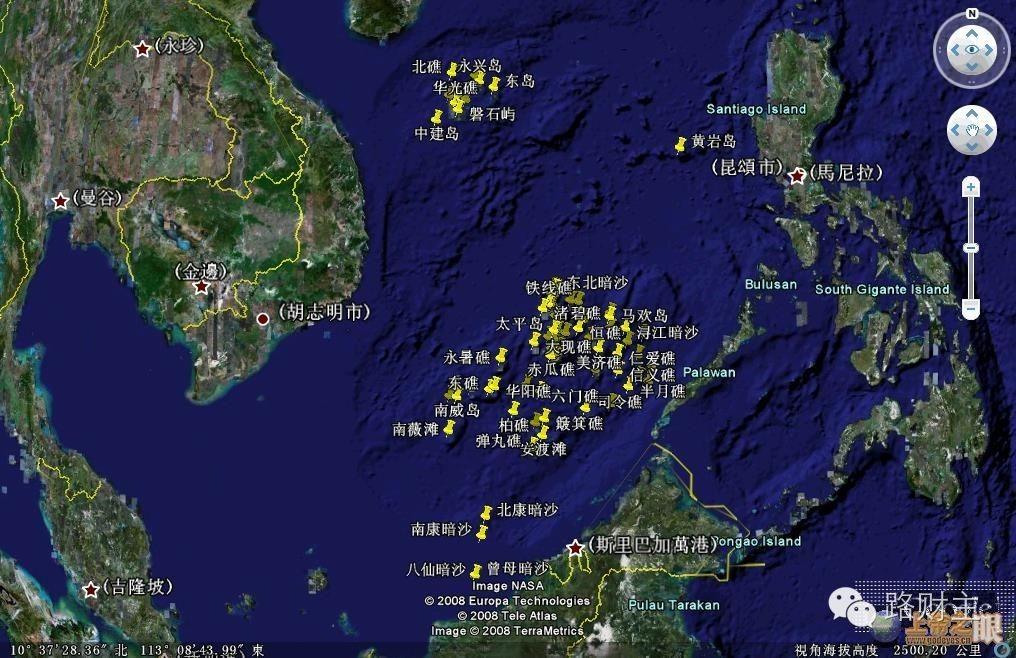This screenshot has width=1016, height=658.
Task: Click the Pulau Tarakan label
Action: (674, 605)
